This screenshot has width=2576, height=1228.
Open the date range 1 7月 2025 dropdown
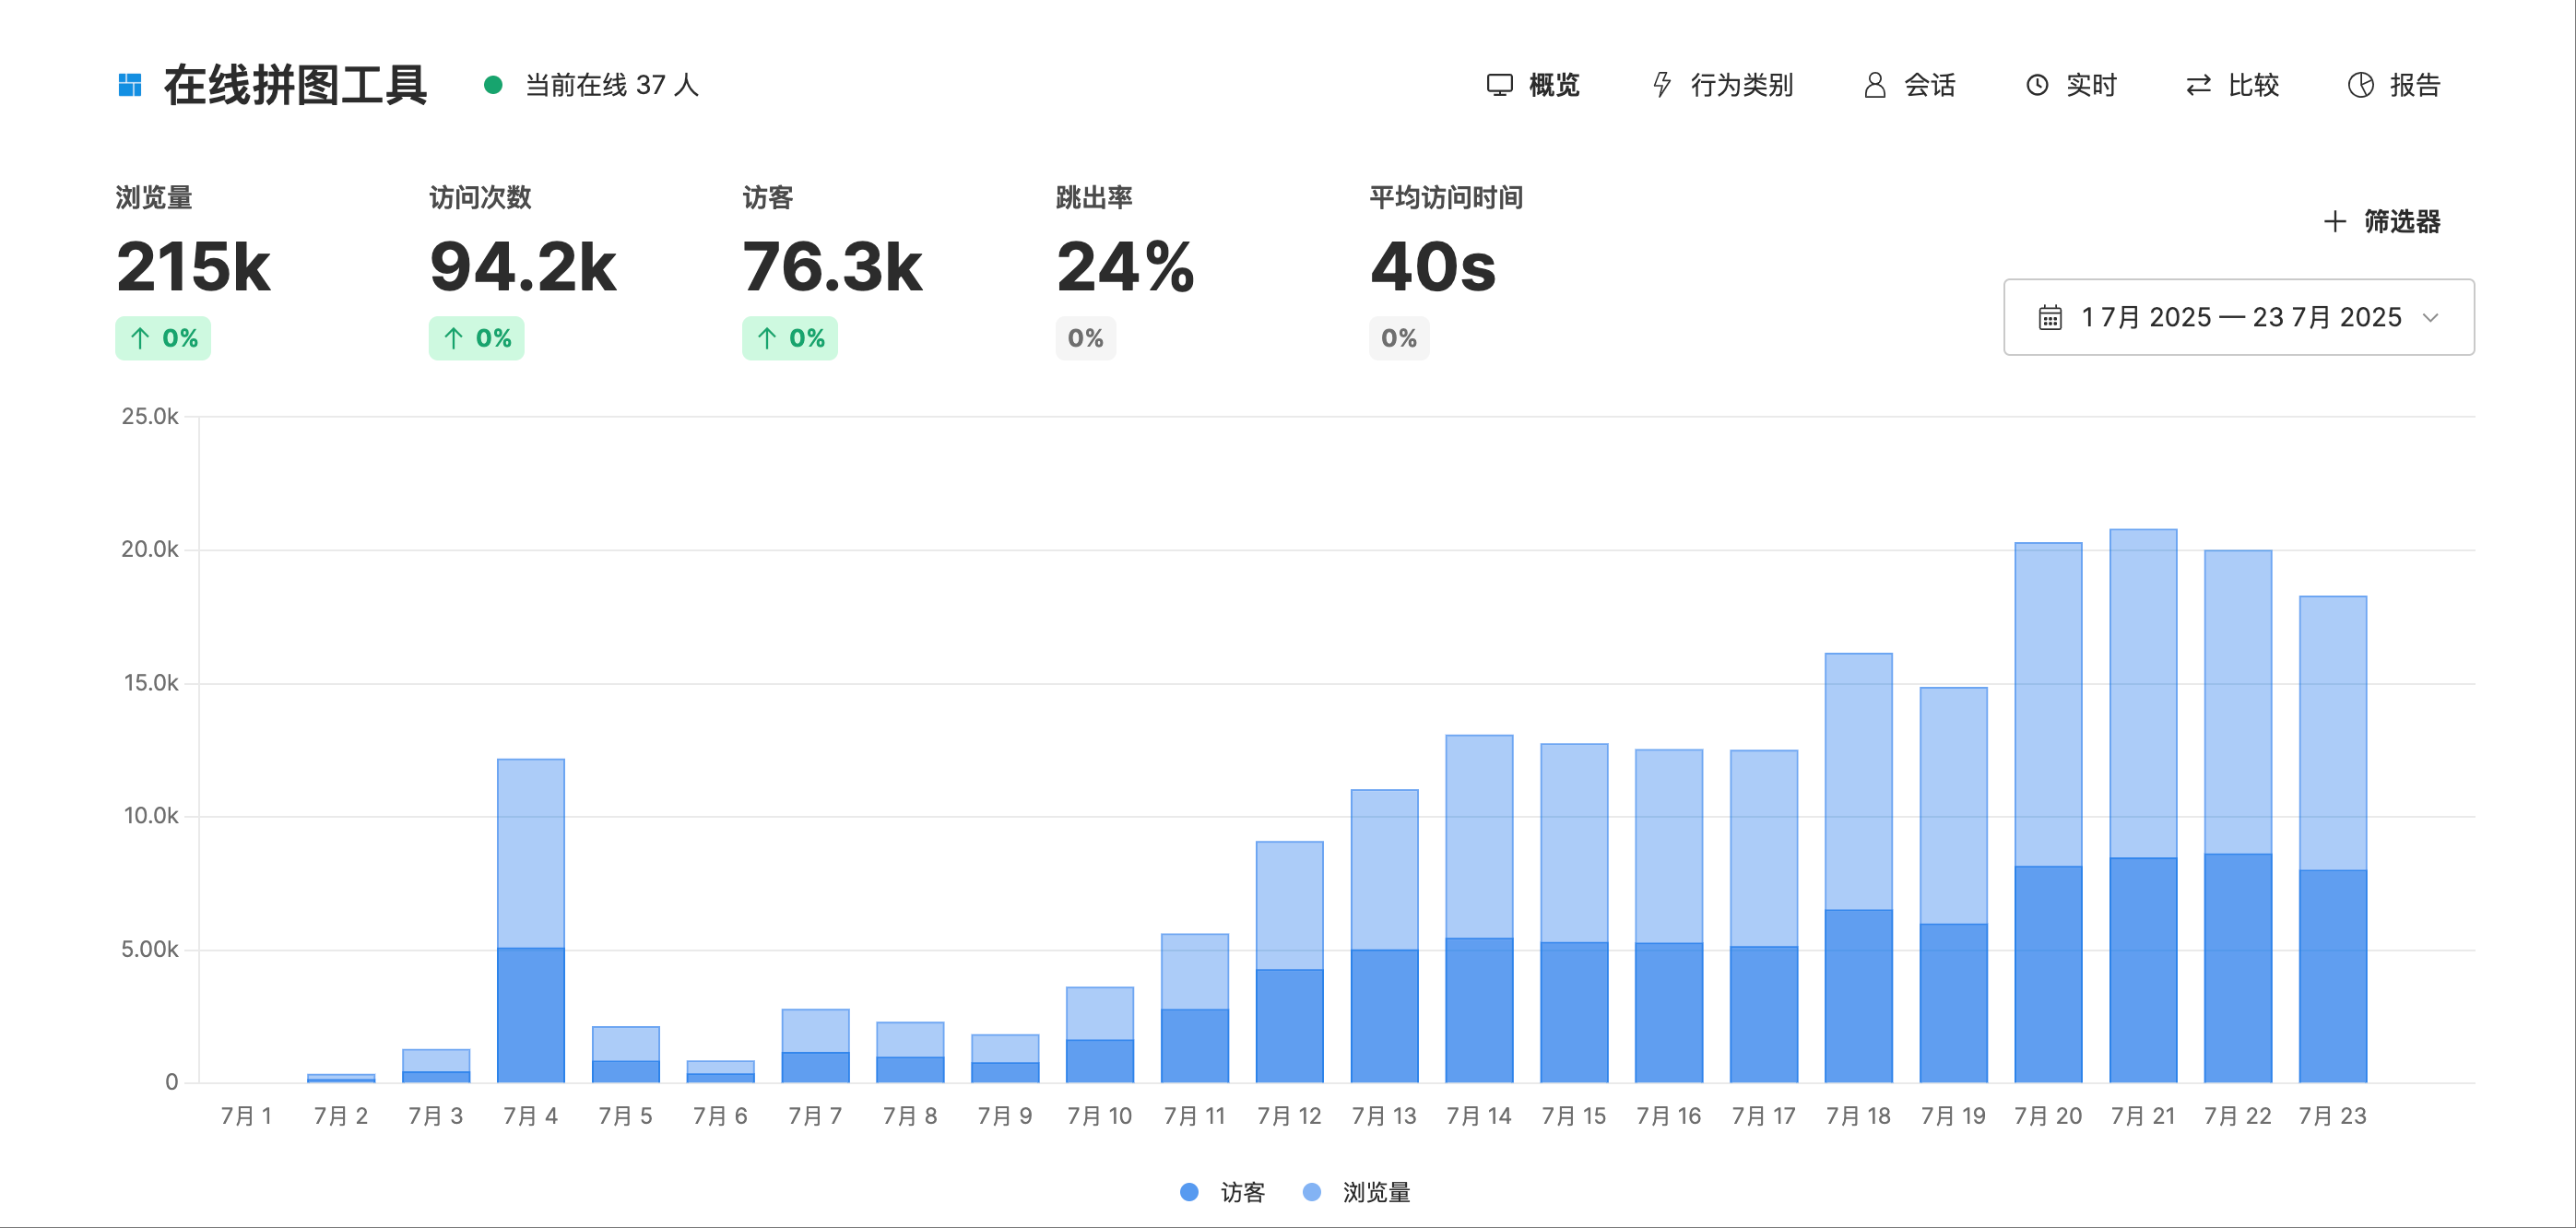pyautogui.click(x=2239, y=317)
